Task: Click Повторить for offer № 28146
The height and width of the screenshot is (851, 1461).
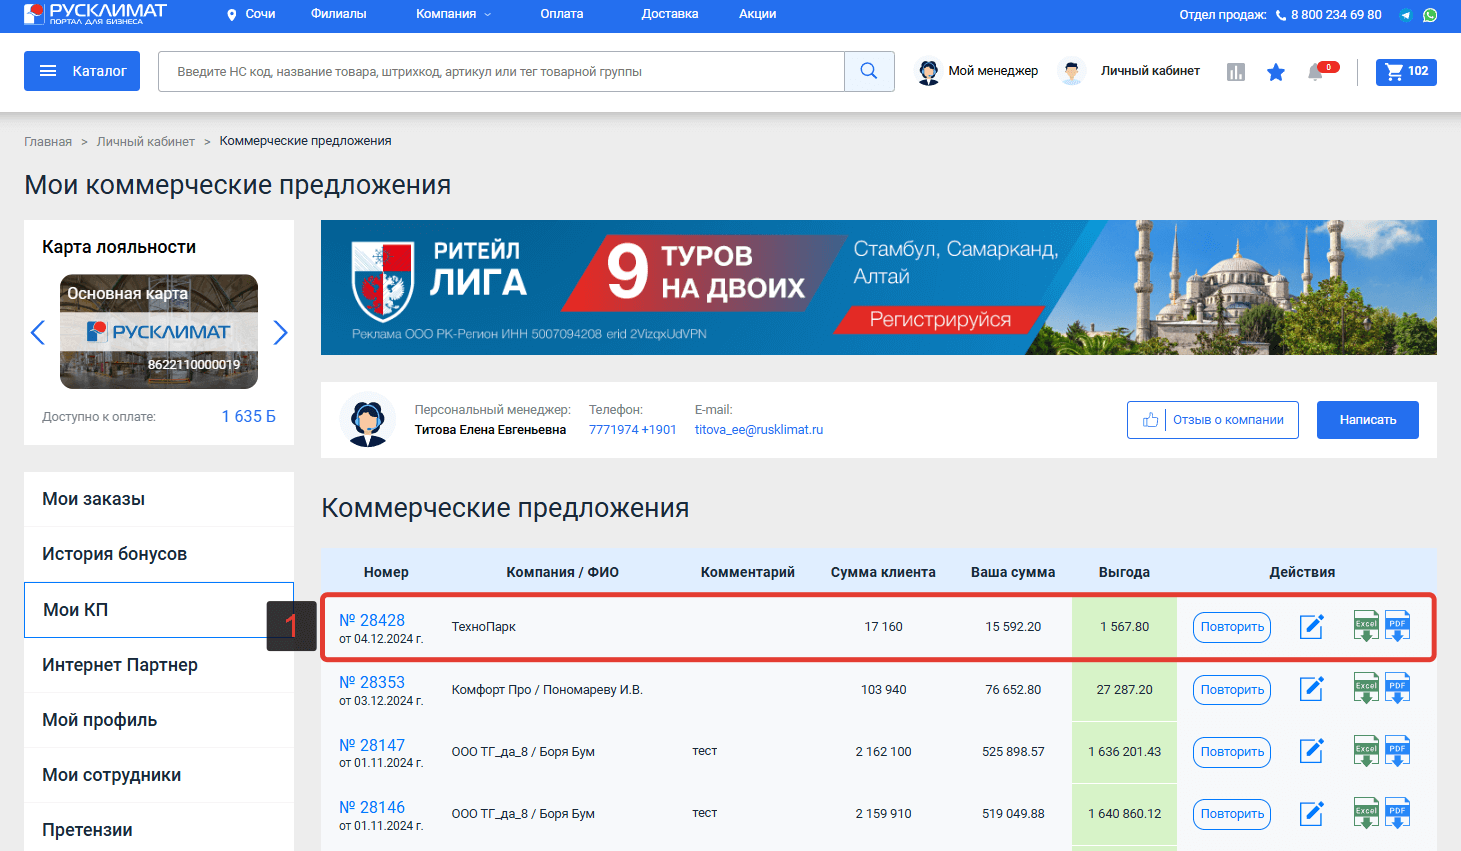Action: click(x=1232, y=814)
